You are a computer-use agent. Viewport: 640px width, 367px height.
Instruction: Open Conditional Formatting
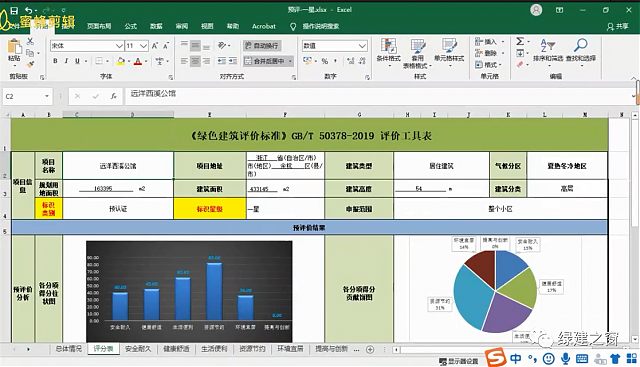389,52
